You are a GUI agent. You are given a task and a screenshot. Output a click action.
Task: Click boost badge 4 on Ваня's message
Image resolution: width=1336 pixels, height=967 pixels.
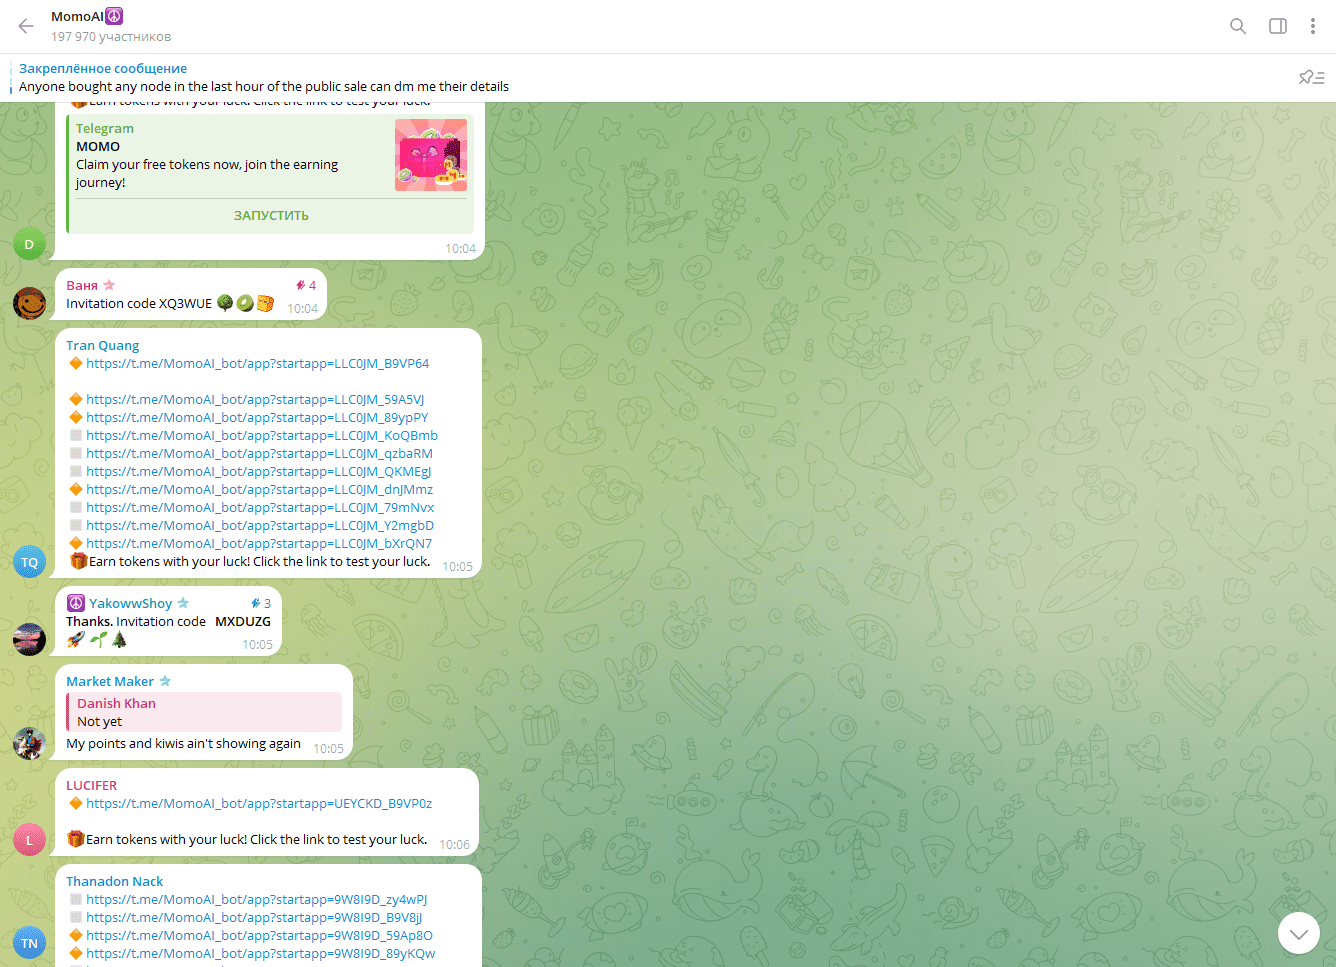[x=306, y=285]
